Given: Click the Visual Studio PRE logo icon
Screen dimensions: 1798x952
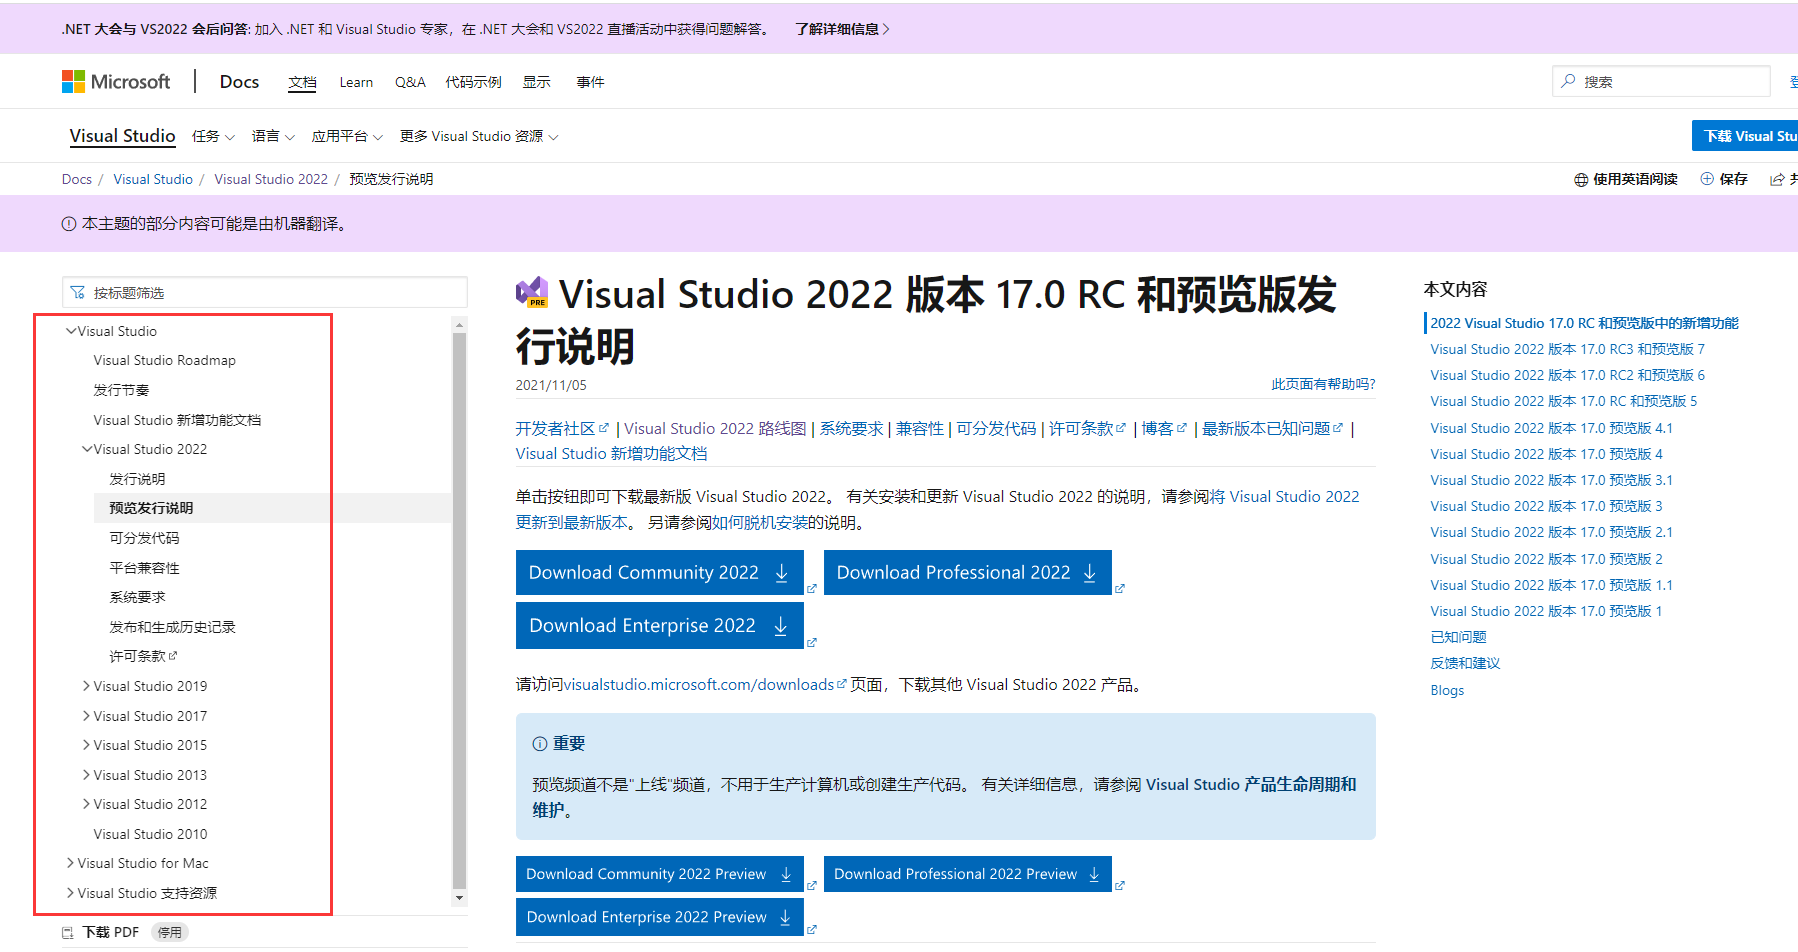Looking at the screenshot, I should pos(532,292).
